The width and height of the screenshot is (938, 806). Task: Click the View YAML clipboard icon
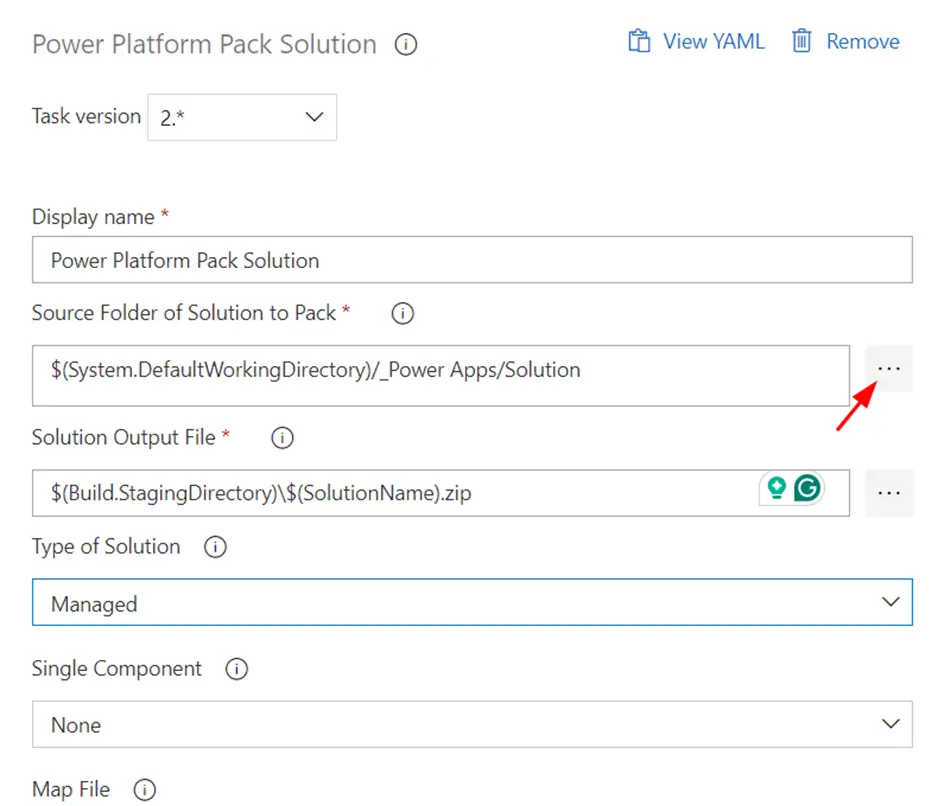pyautogui.click(x=639, y=41)
